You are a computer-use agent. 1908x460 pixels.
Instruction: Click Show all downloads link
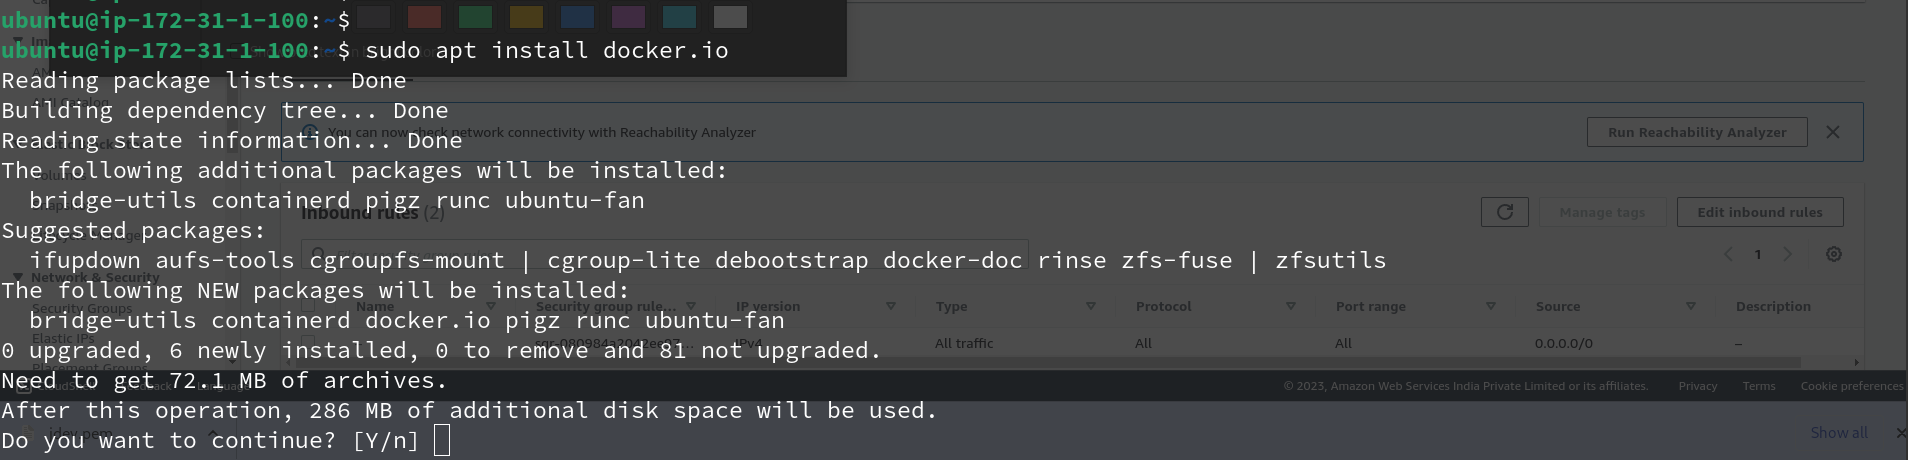tap(1838, 433)
